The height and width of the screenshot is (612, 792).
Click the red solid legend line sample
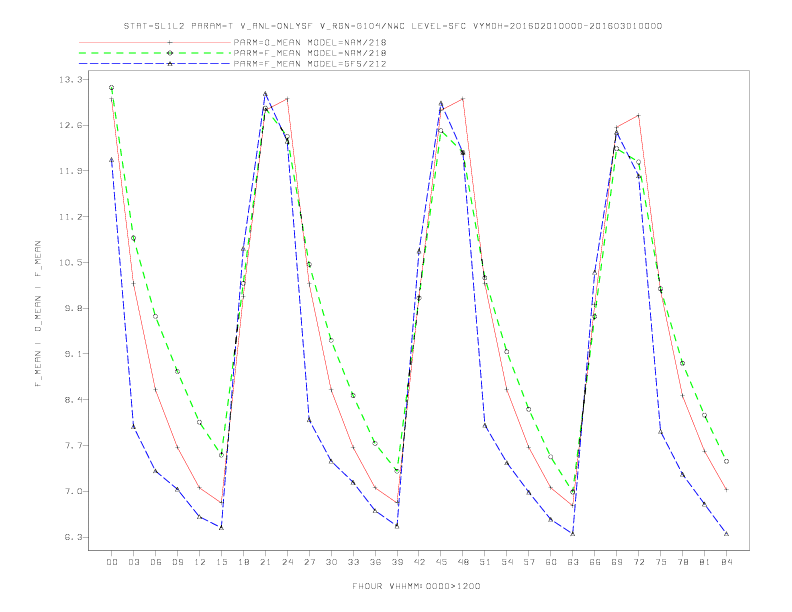[155, 42]
